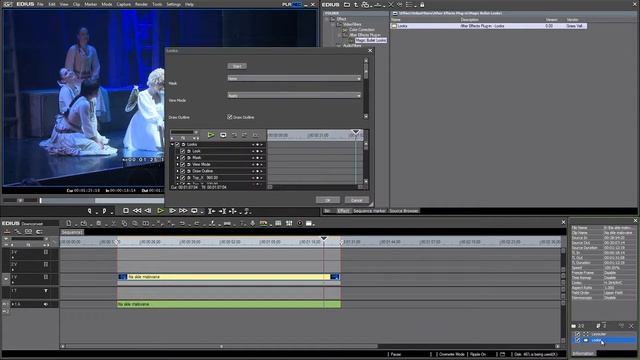This screenshot has width=640, height=360.
Task: Click the player position scrub bar slider
Action: (40, 200)
